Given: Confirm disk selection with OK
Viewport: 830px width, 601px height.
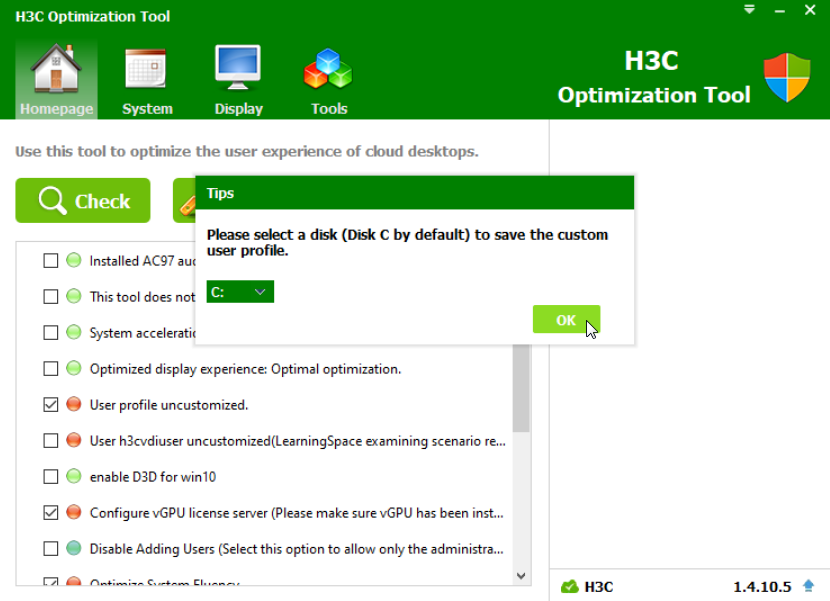Looking at the screenshot, I should (x=566, y=319).
